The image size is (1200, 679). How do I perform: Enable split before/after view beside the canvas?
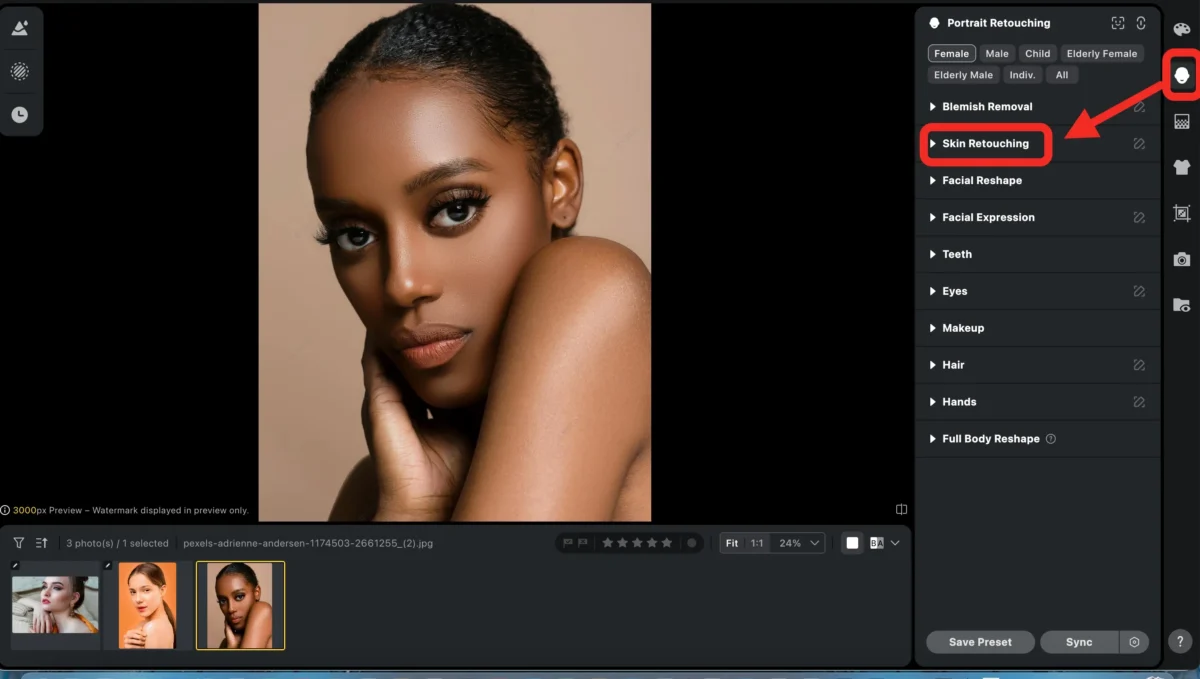pyautogui.click(x=901, y=509)
